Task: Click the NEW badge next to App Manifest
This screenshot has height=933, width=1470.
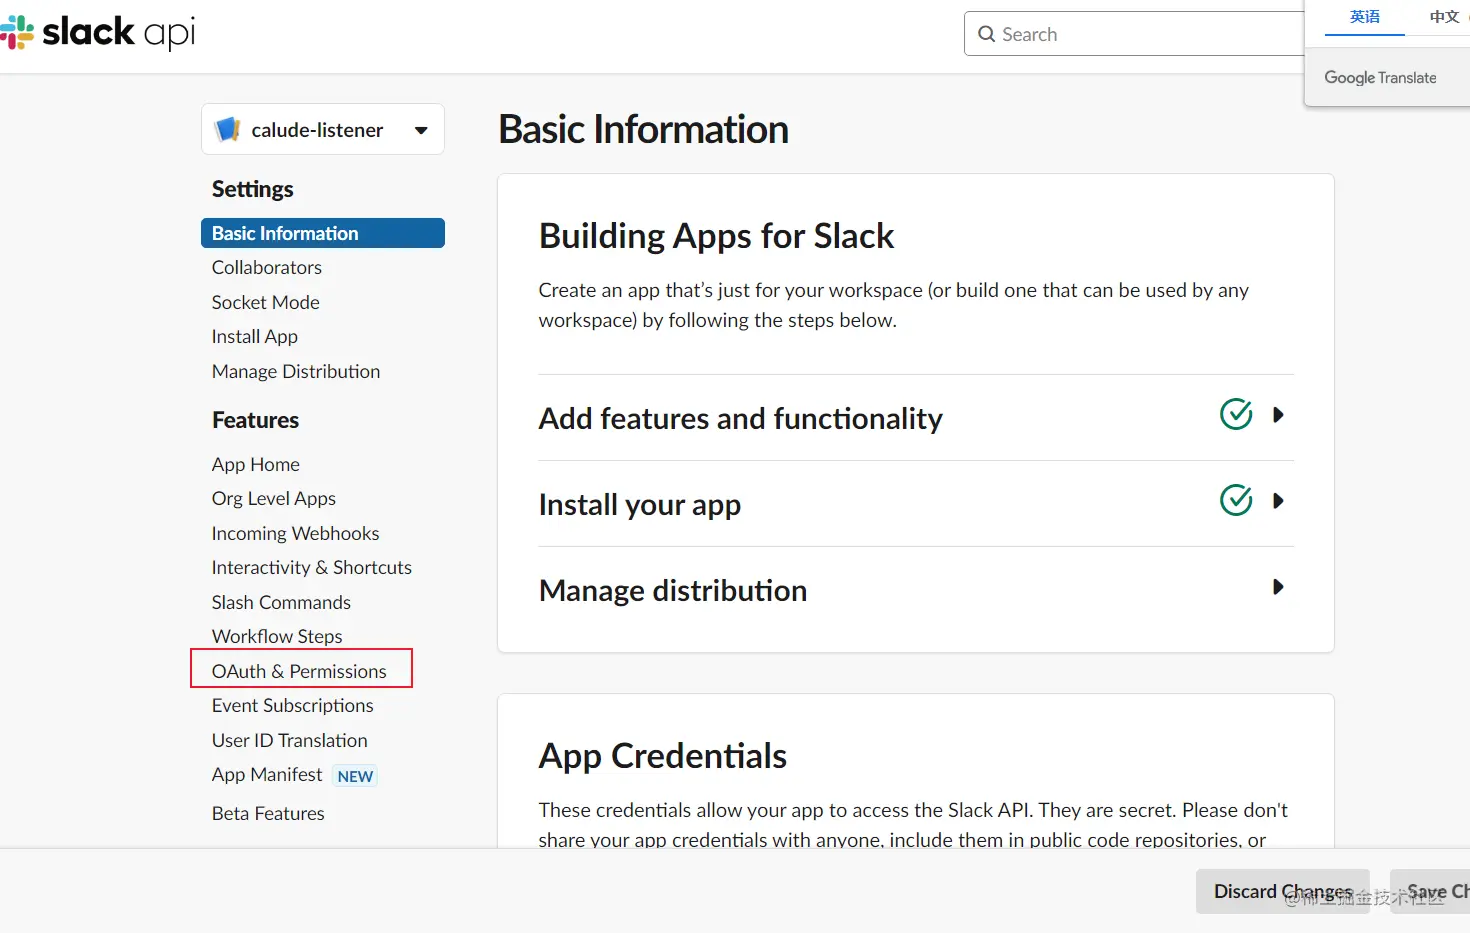Action: click(355, 776)
